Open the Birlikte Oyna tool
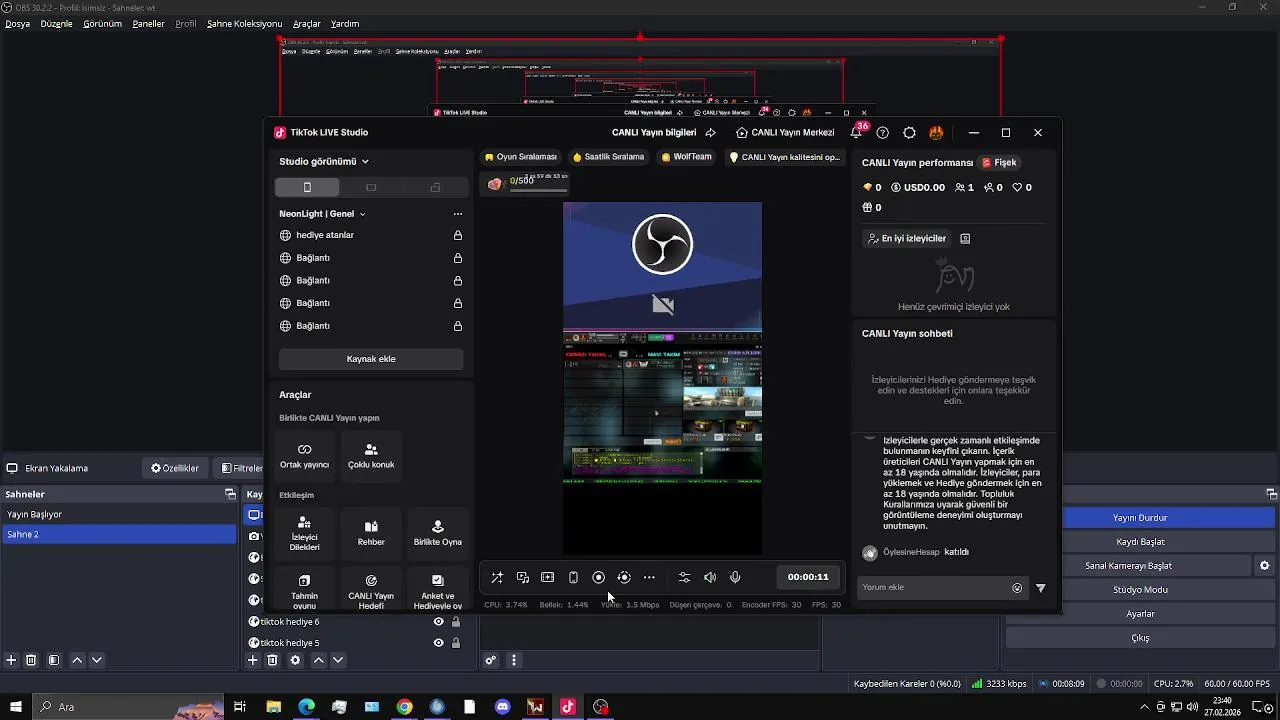The height and width of the screenshot is (720, 1280). (x=438, y=534)
